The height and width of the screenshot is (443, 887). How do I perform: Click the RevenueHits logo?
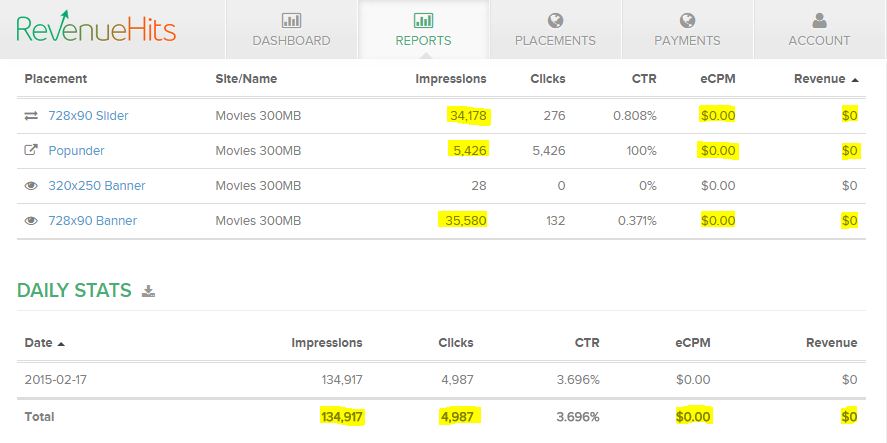pos(96,27)
